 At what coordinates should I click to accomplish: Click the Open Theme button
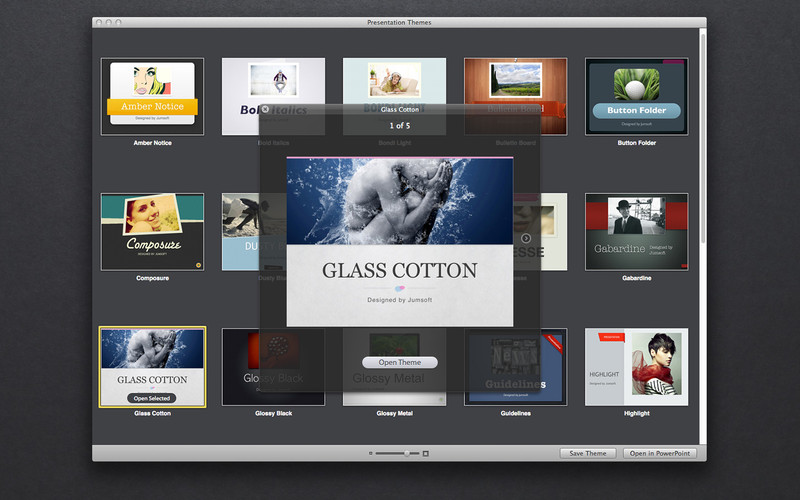tap(399, 362)
